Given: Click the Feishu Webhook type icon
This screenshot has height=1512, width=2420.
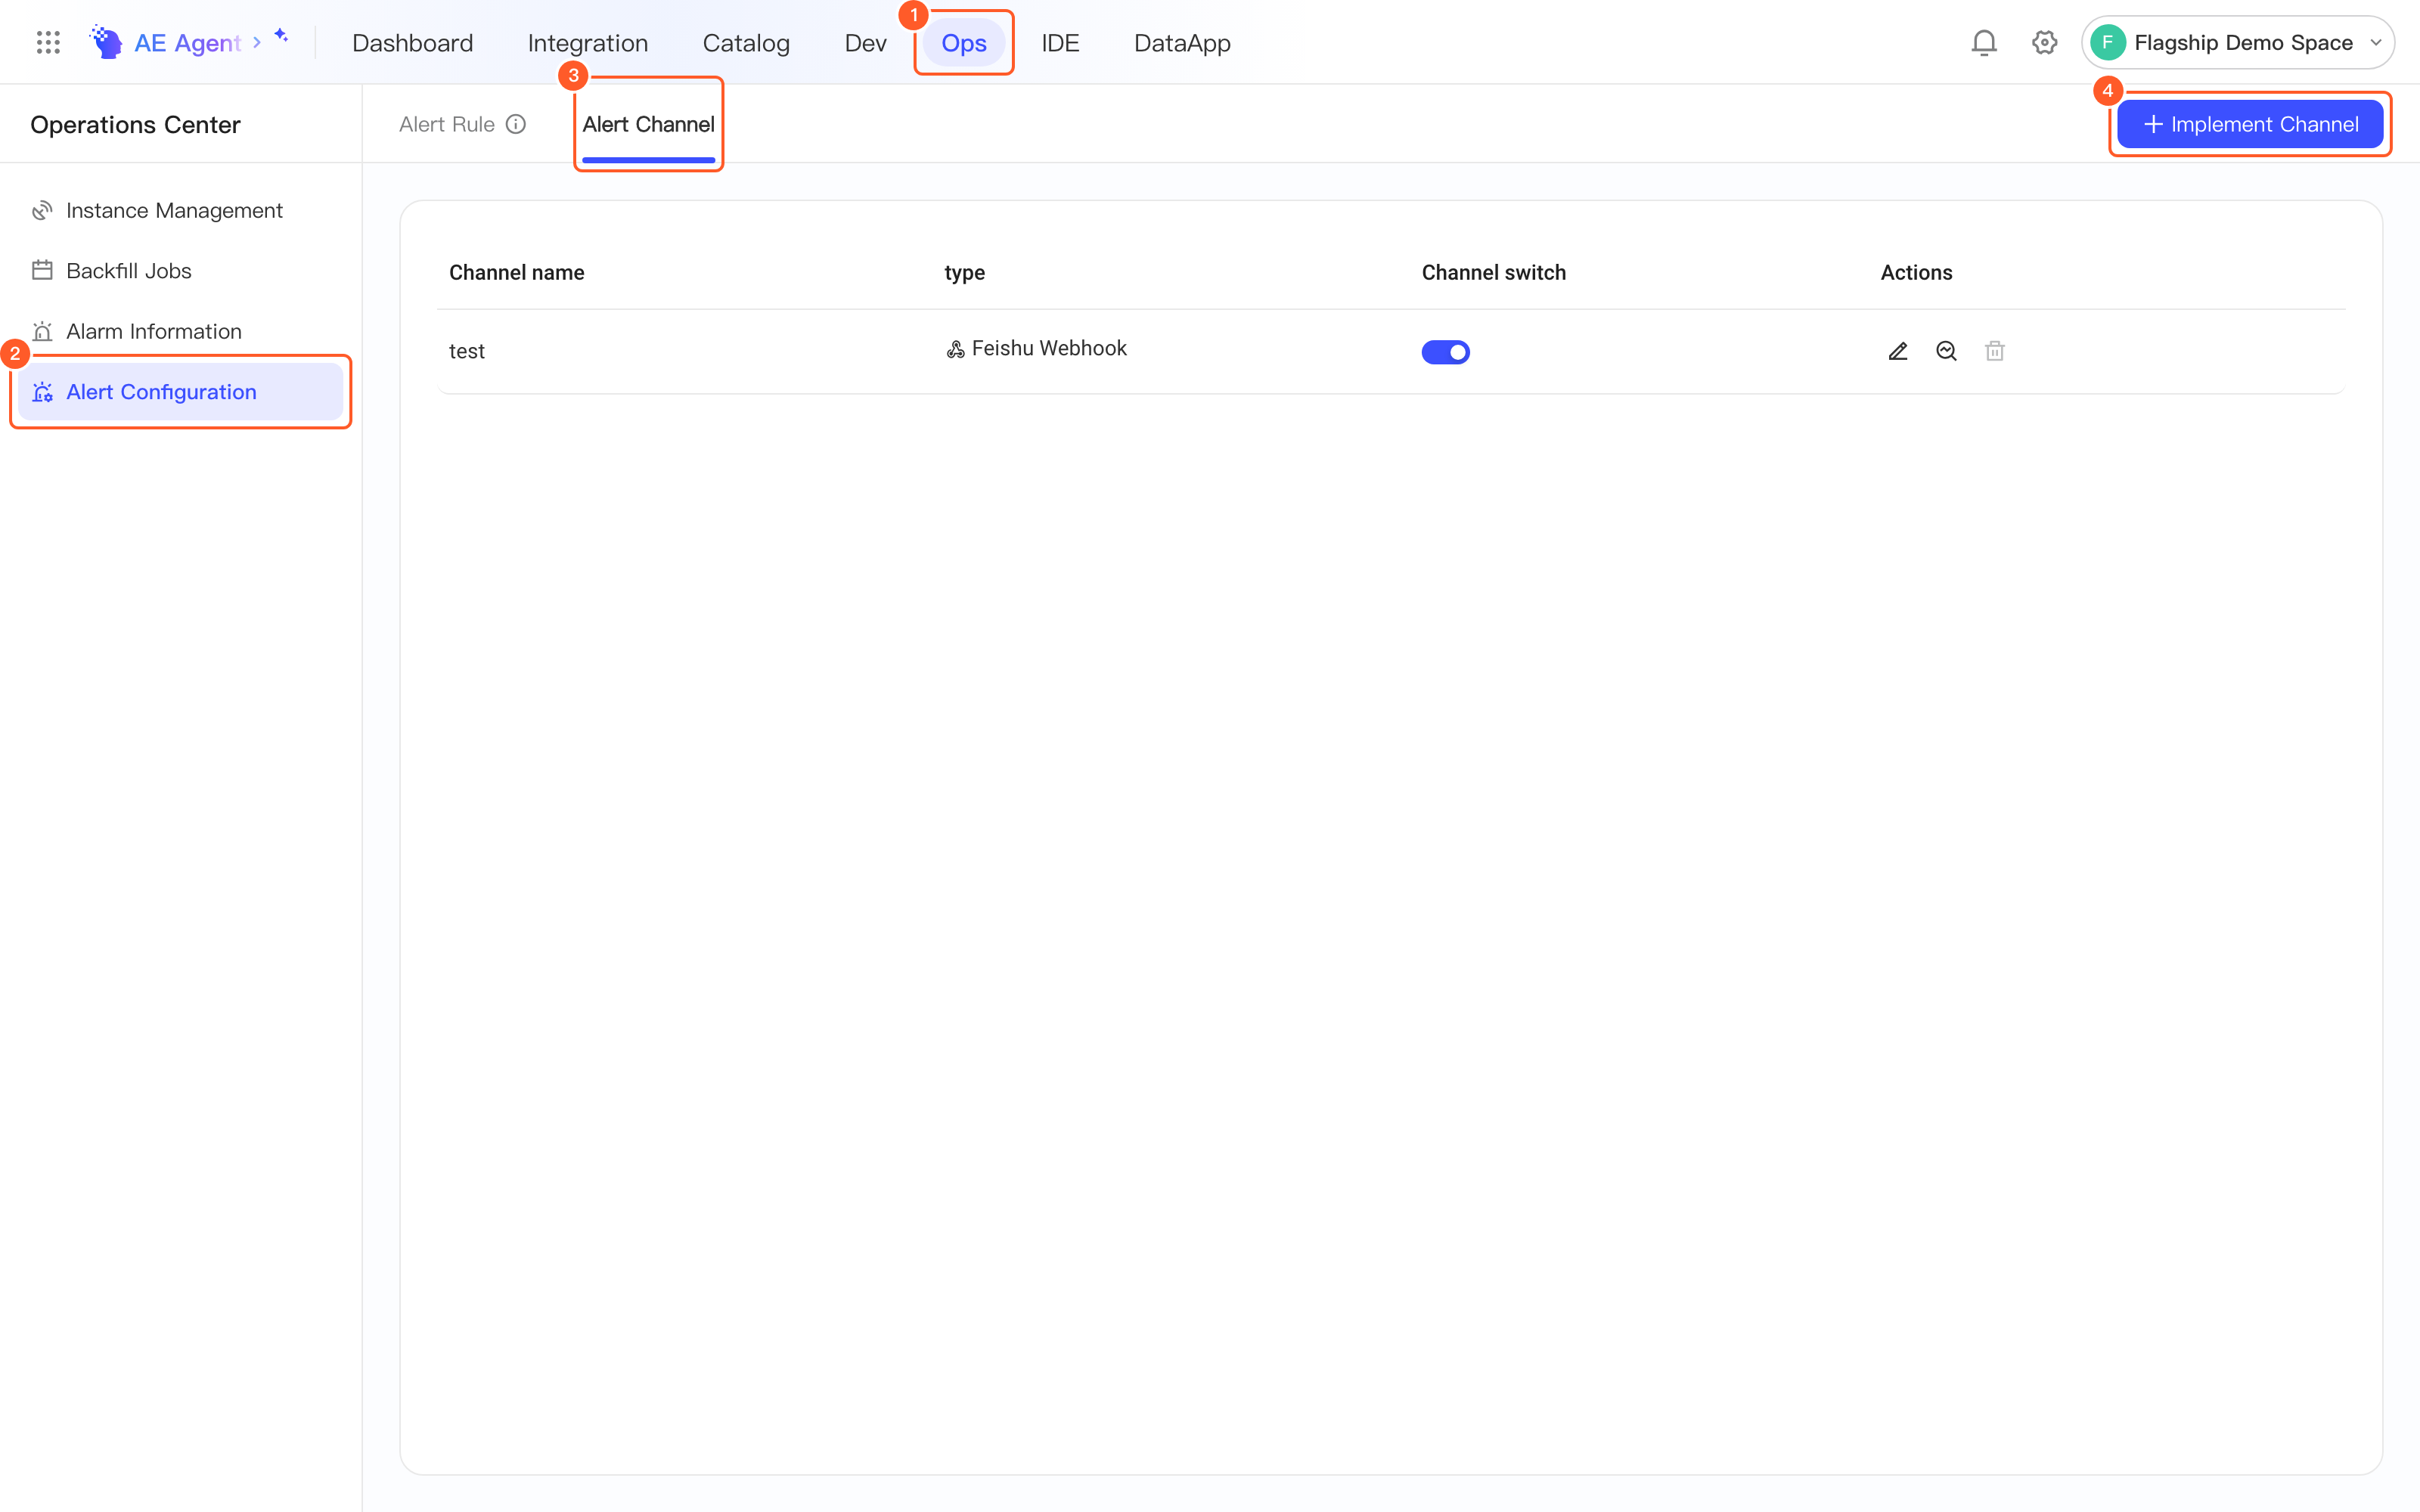Looking at the screenshot, I should coord(955,349).
